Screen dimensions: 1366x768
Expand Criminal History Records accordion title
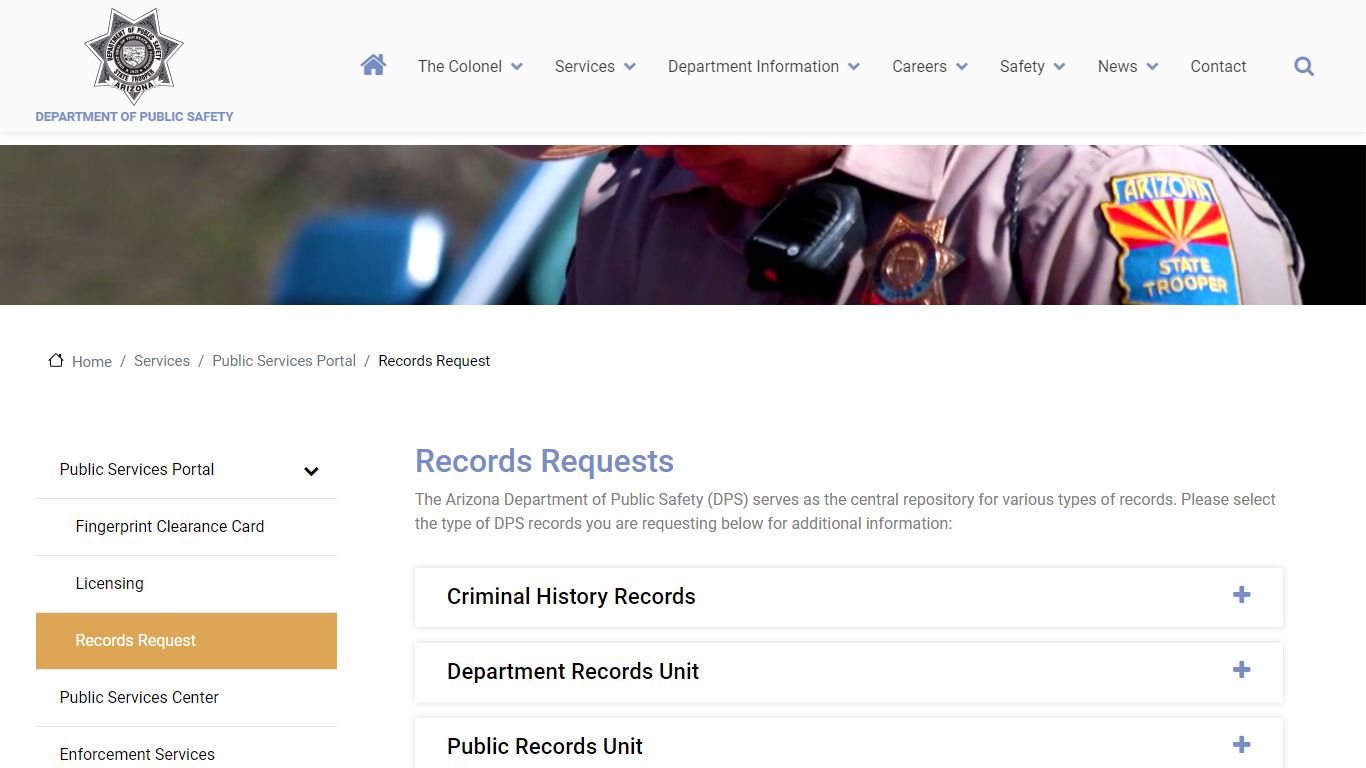pos(571,596)
